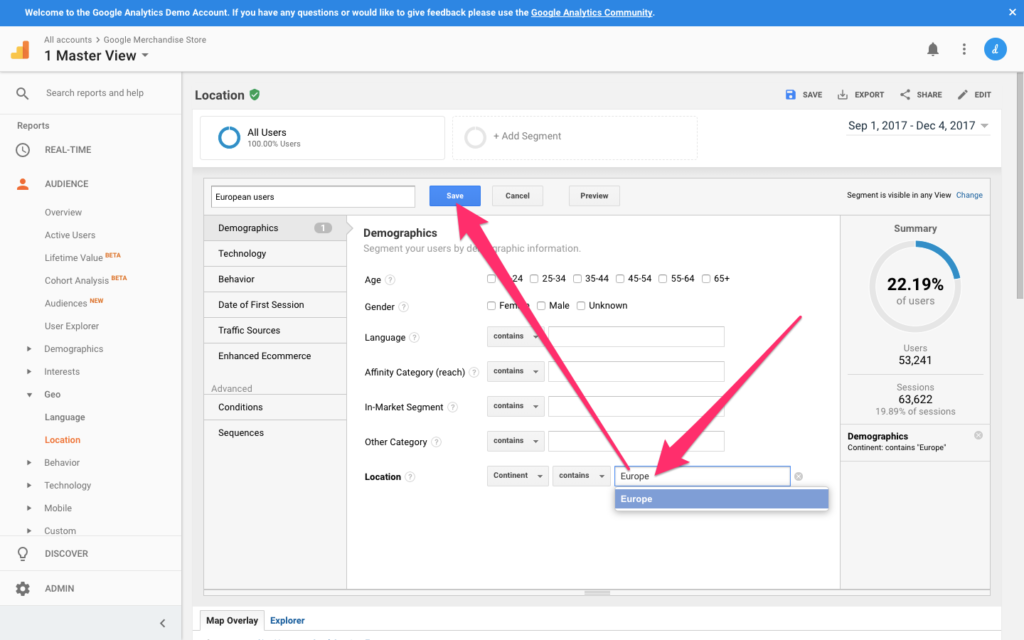Enable the 65+ age checkbox

[707, 278]
